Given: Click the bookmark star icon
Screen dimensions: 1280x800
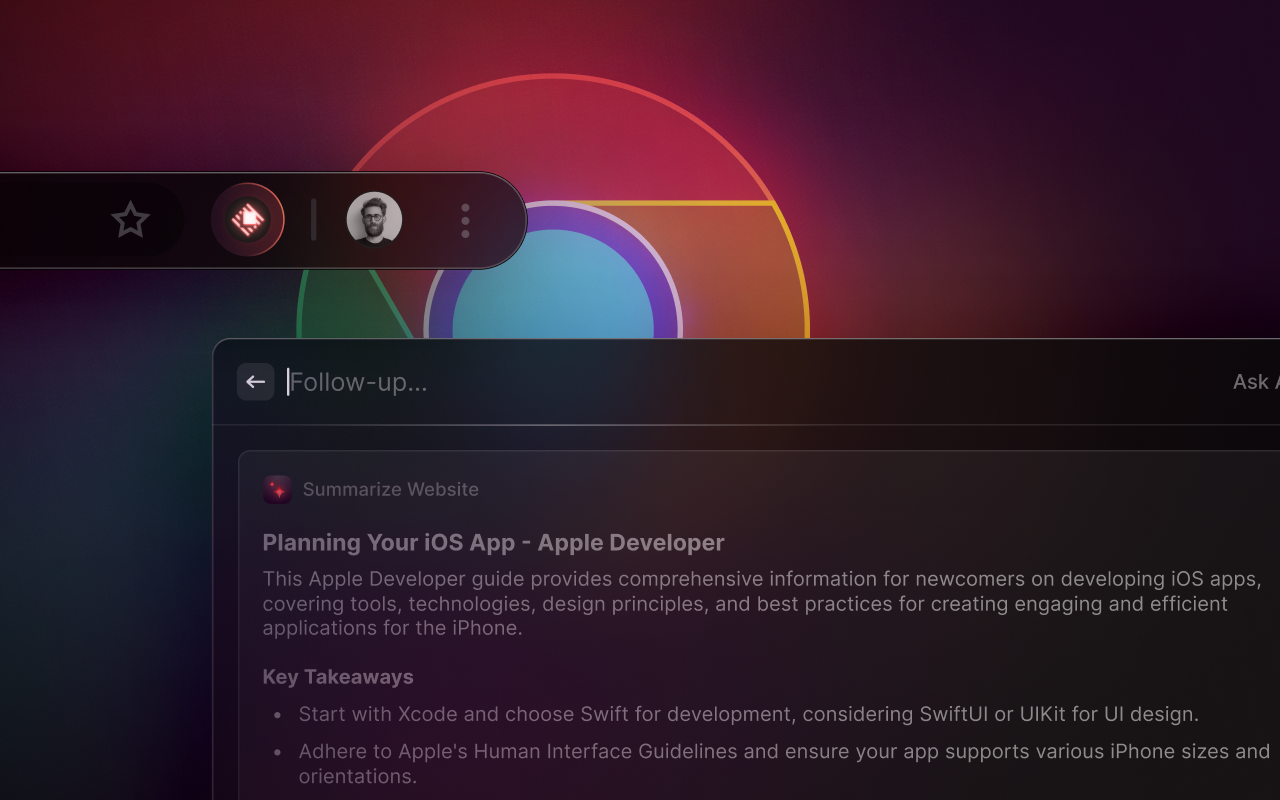Looking at the screenshot, I should pos(130,220).
